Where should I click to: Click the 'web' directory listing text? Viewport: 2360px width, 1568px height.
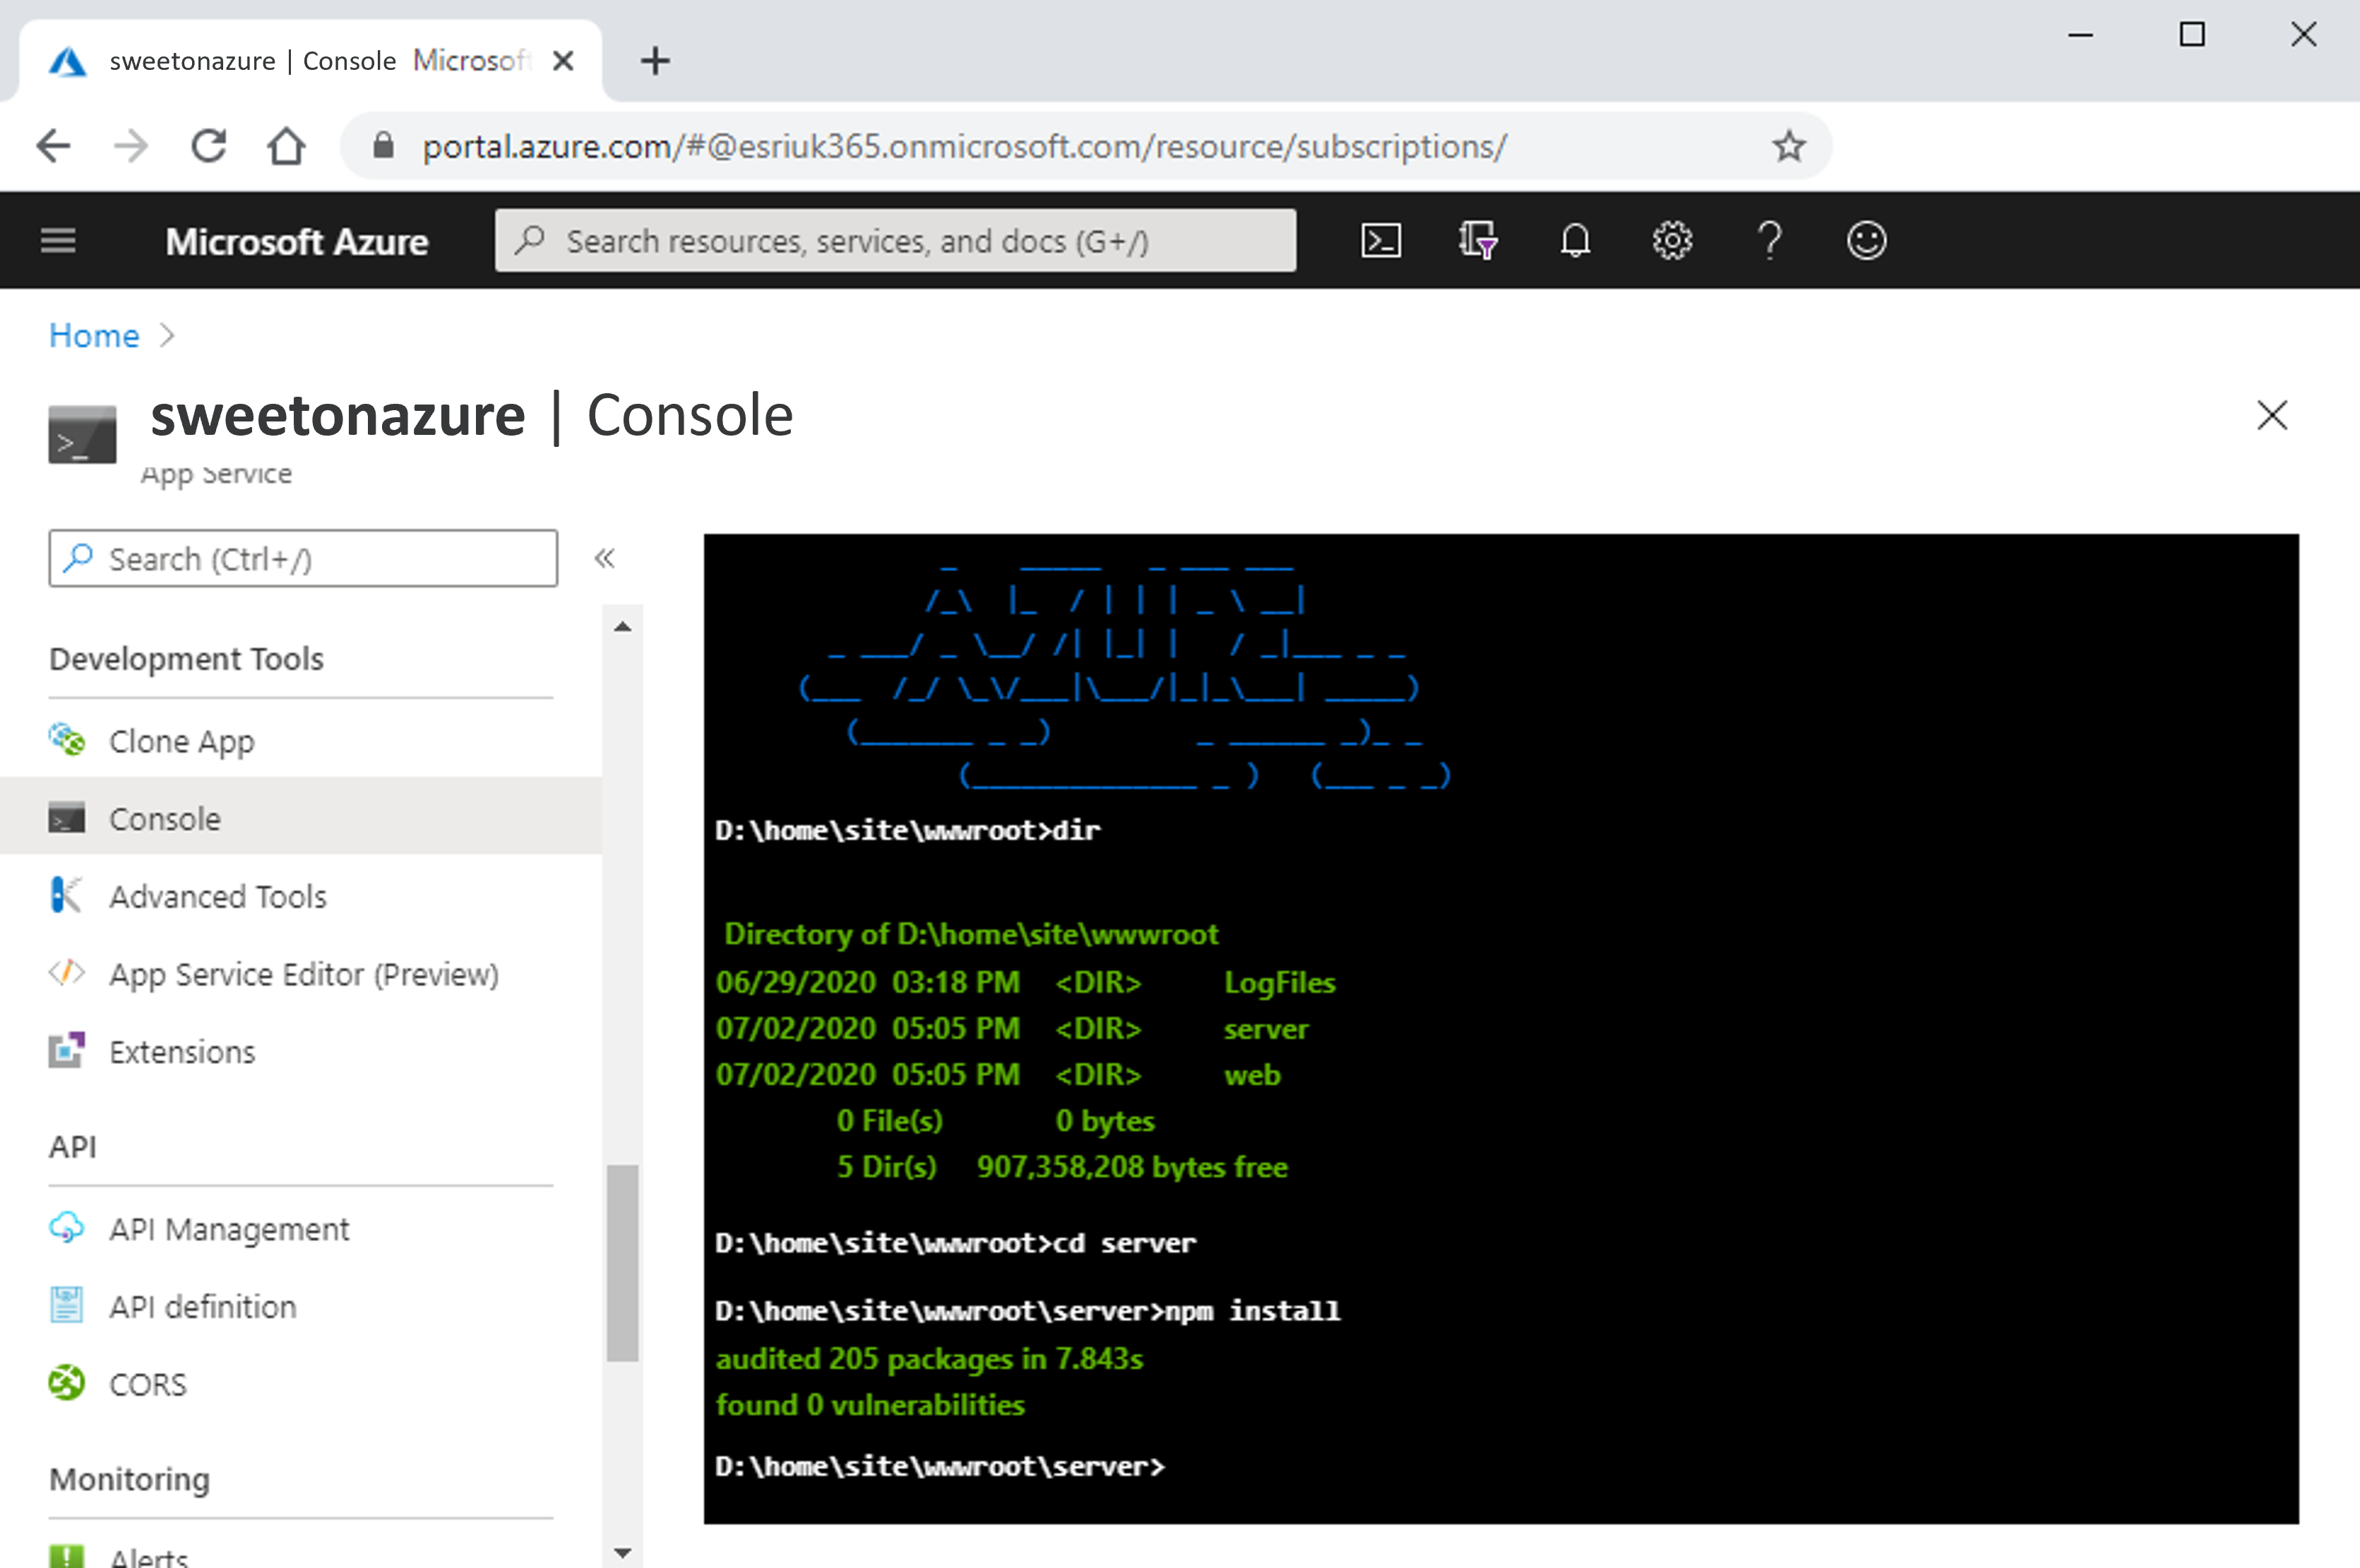[x=1251, y=1075]
